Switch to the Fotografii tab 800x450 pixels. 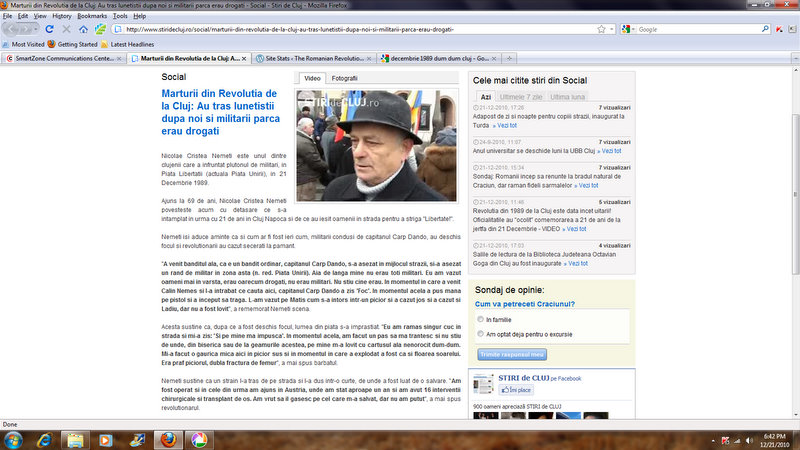[344, 78]
